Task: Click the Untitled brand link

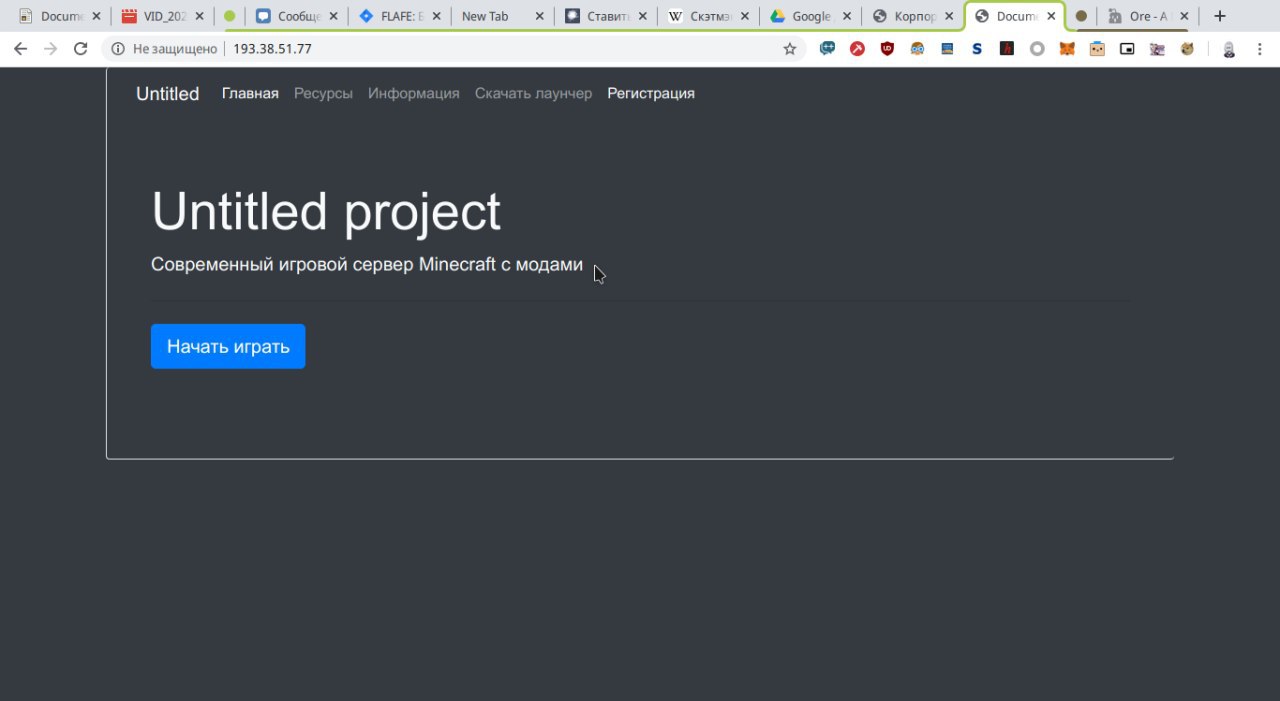Action: [x=168, y=93]
